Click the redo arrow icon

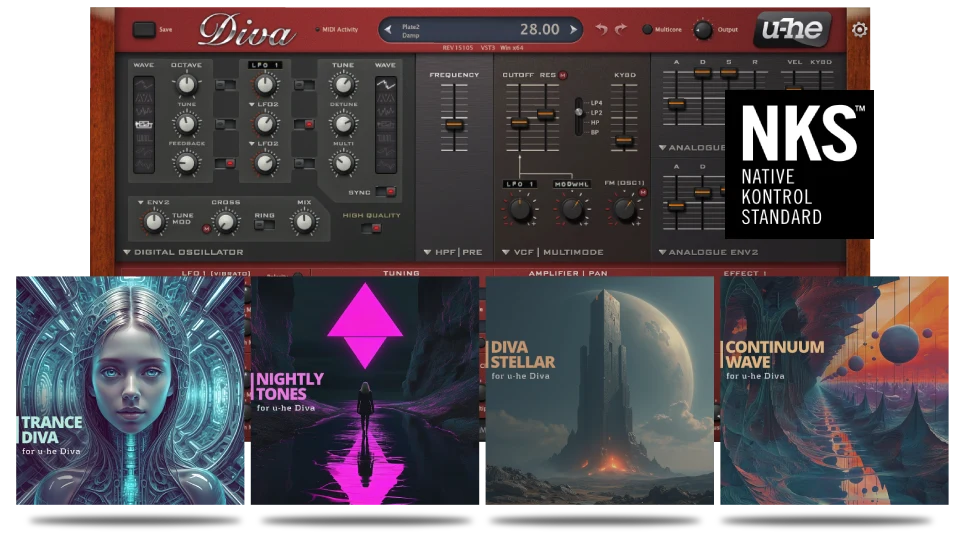tap(621, 30)
